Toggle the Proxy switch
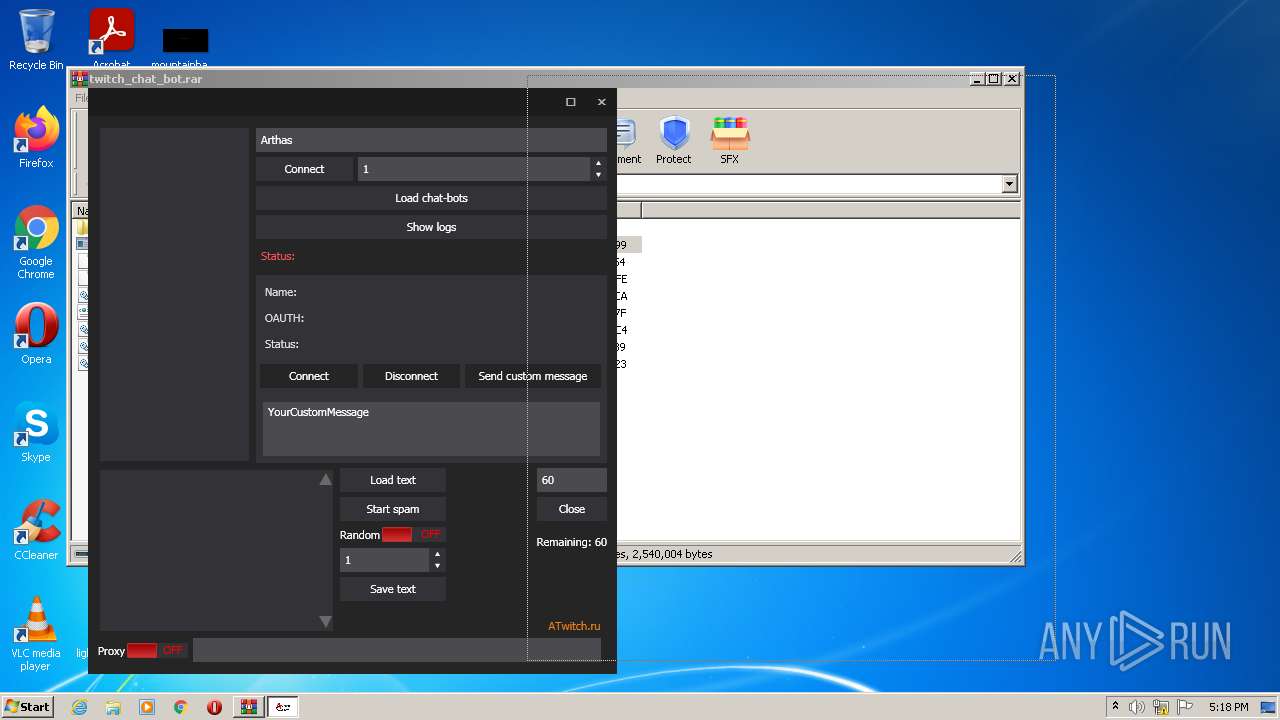The height and width of the screenshot is (720, 1280). pyautogui.click(x=156, y=651)
